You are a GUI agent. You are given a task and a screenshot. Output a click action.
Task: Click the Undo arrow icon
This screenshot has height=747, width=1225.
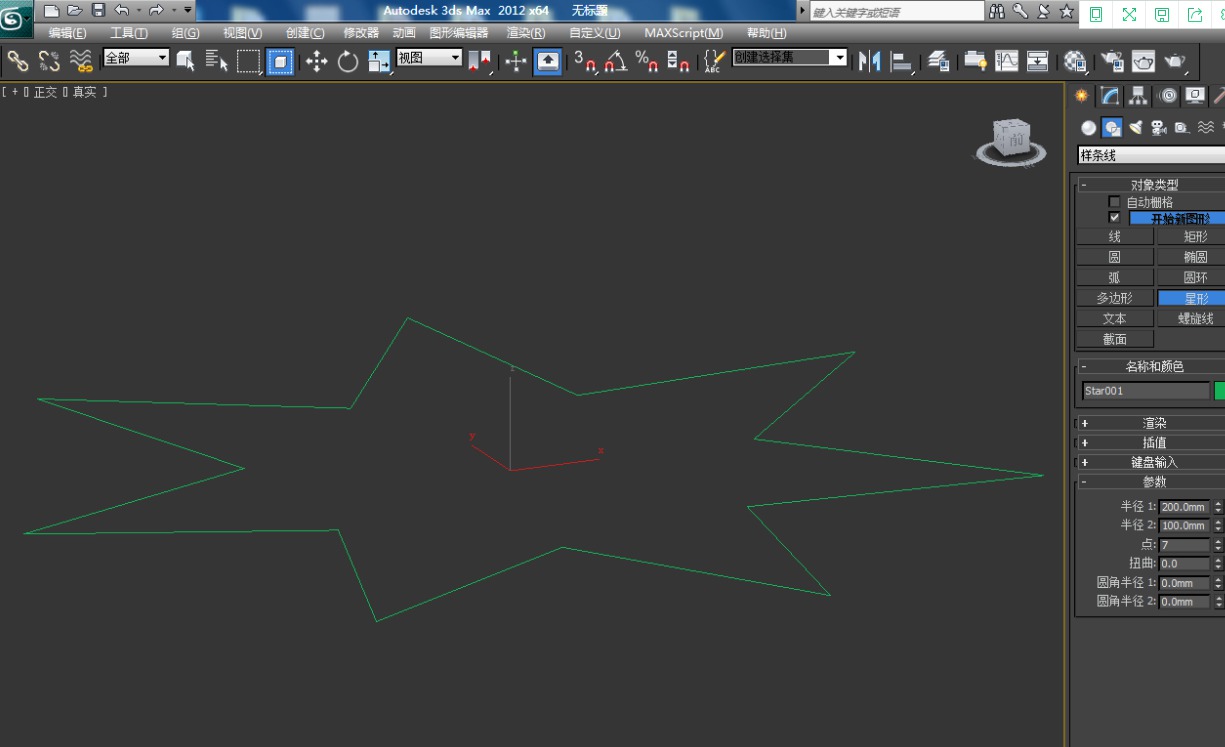click(121, 10)
